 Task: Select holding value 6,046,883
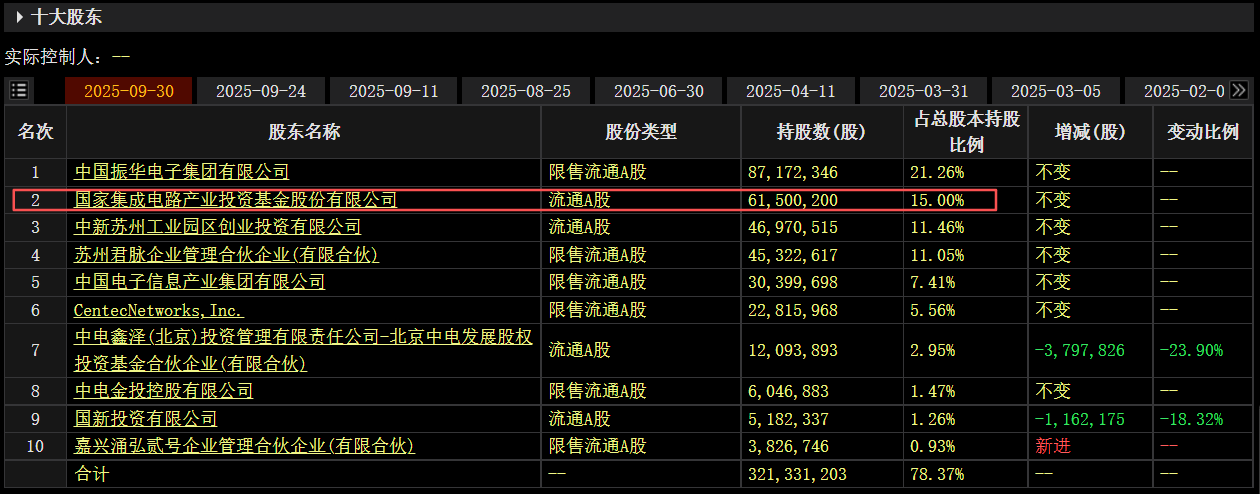tap(788, 391)
